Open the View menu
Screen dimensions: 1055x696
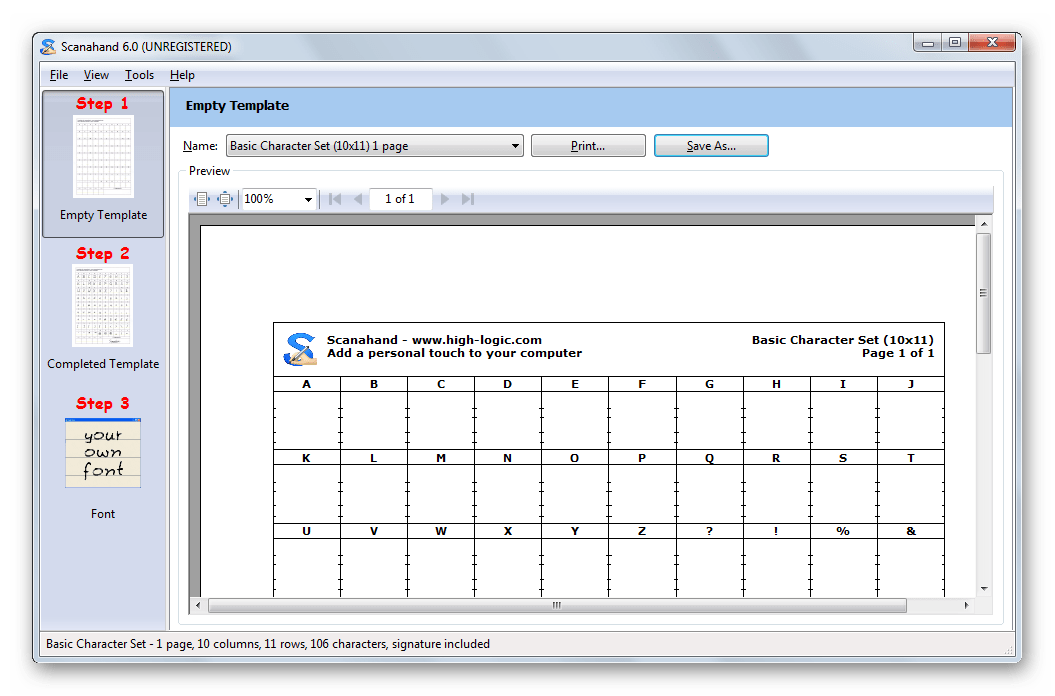[x=96, y=75]
